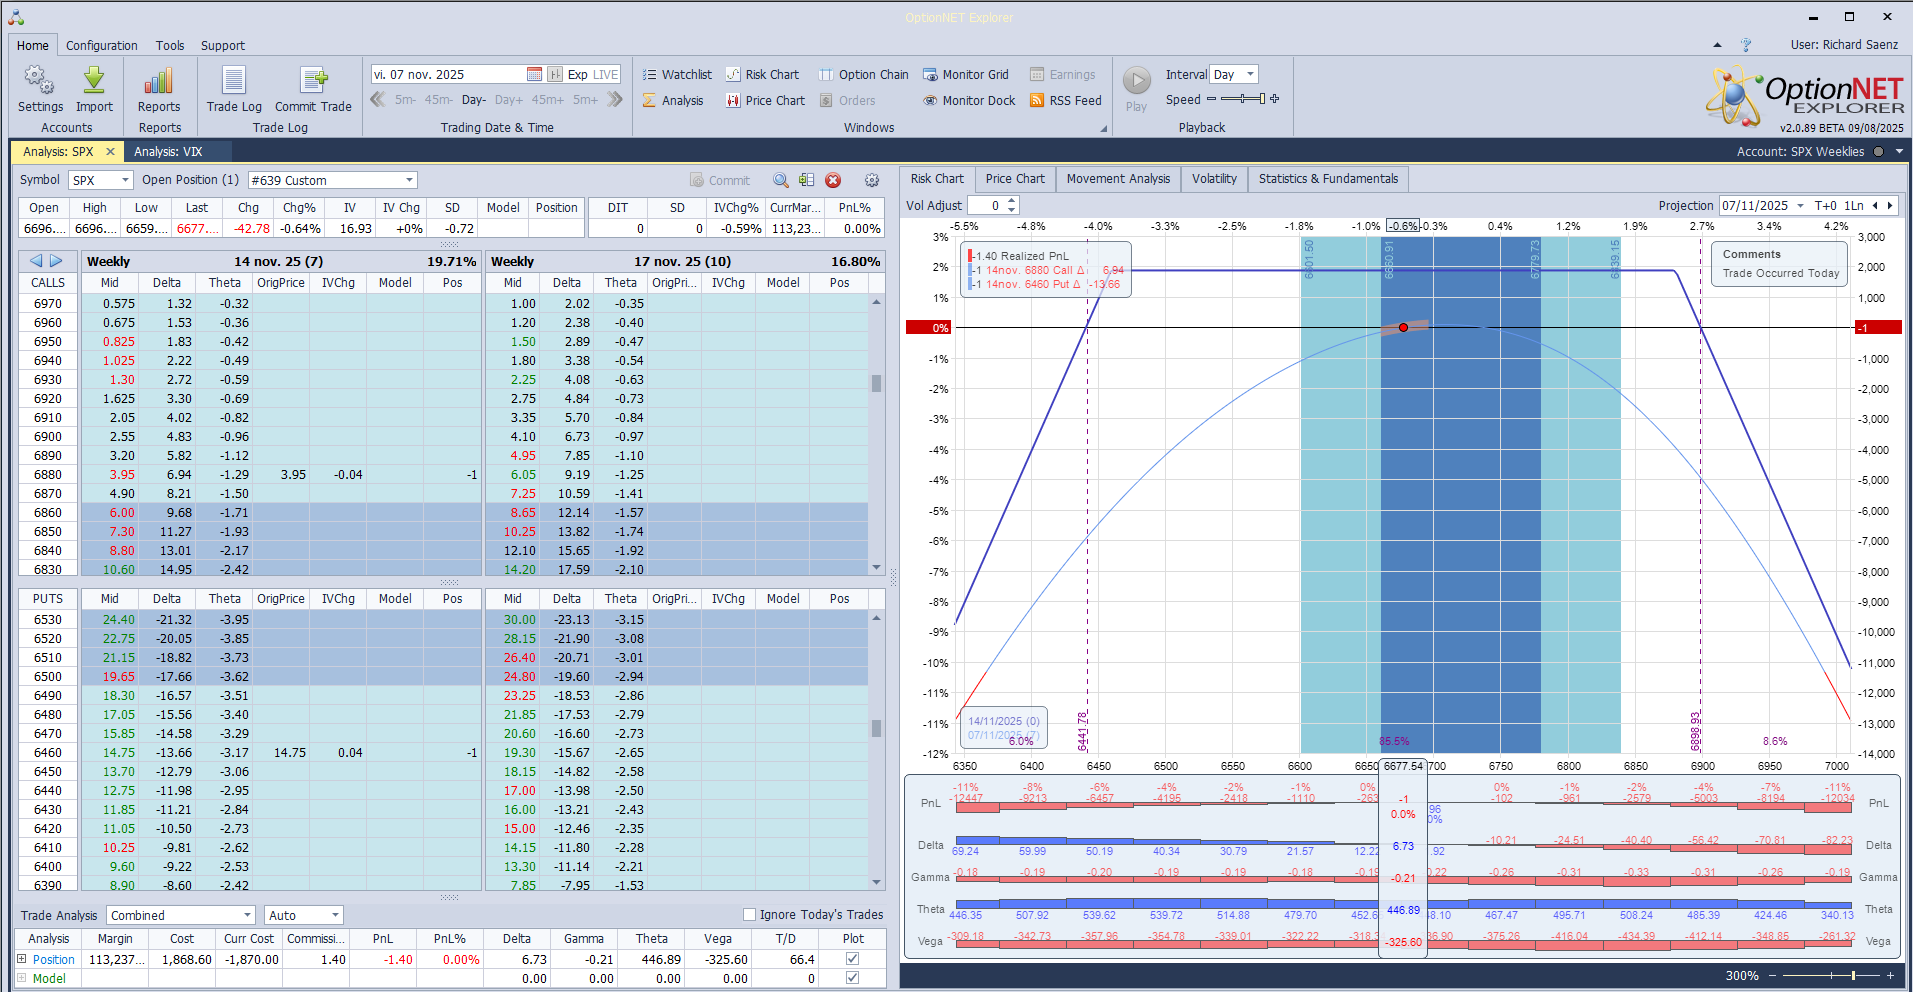The image size is (1913, 992).
Task: Click the magnifier search icon beside Commit
Action: pyautogui.click(x=781, y=180)
